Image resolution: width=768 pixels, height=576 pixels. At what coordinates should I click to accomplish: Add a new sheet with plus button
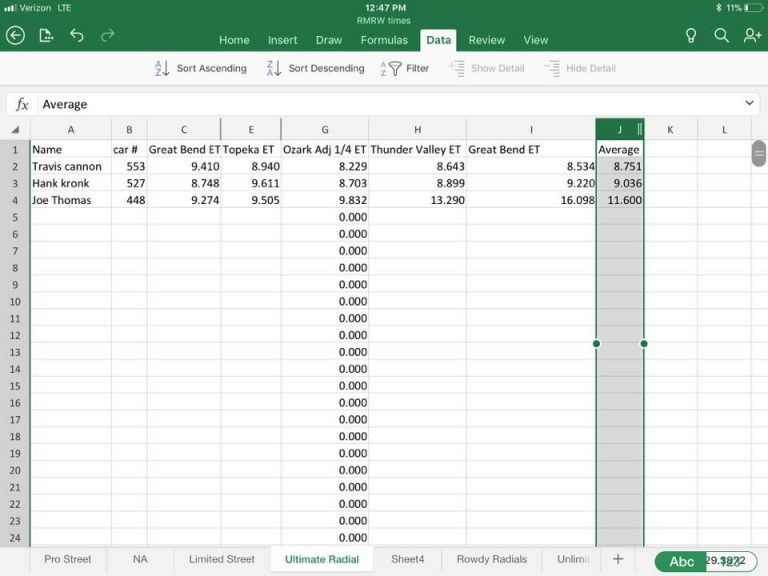[x=618, y=559]
